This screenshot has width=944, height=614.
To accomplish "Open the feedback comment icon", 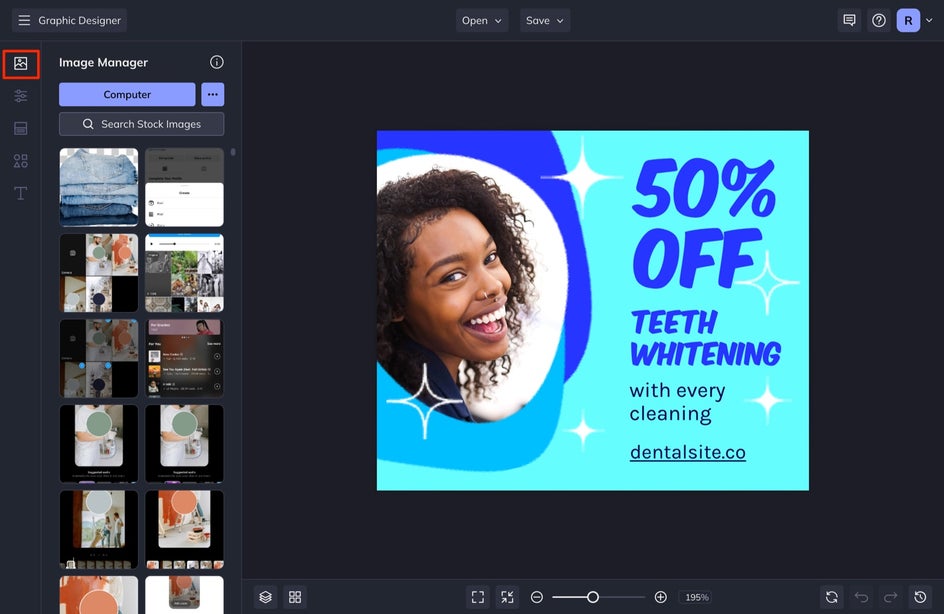I will tap(849, 20).
